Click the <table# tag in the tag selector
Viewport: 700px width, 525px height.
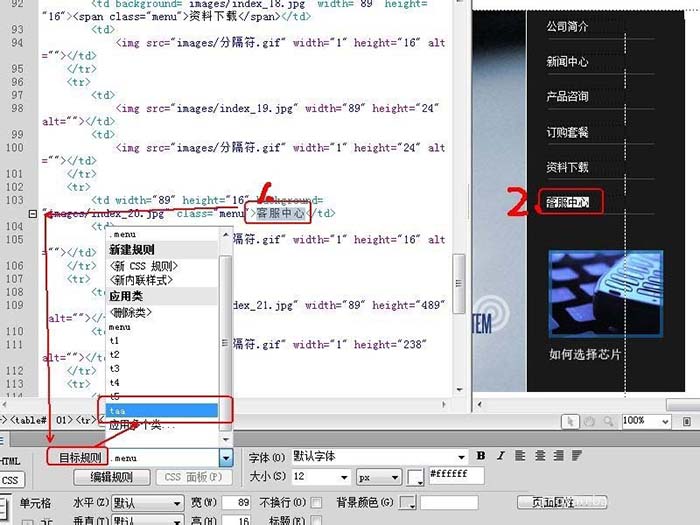click(x=29, y=420)
